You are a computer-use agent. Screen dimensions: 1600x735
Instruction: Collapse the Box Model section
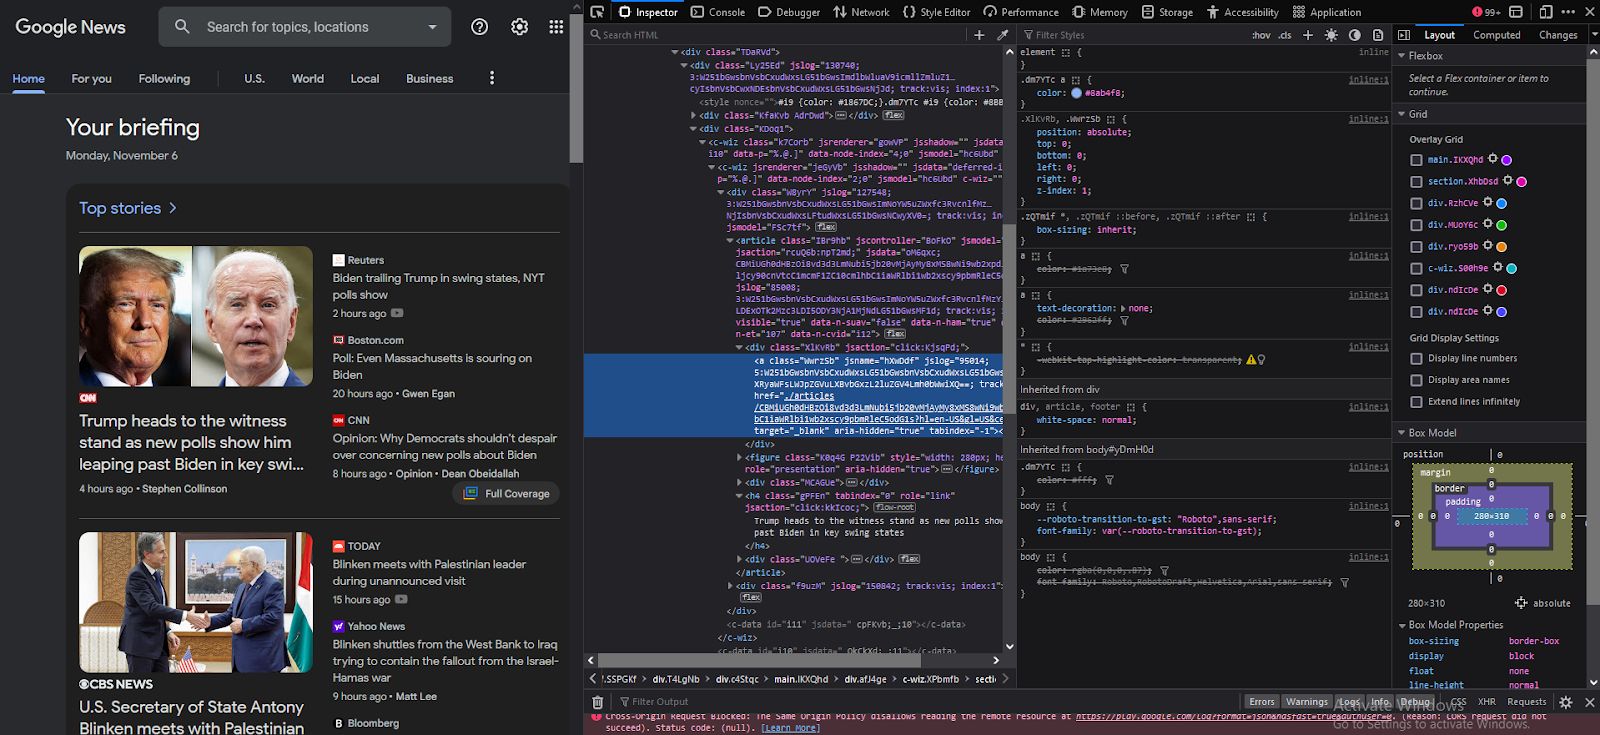1402,433
